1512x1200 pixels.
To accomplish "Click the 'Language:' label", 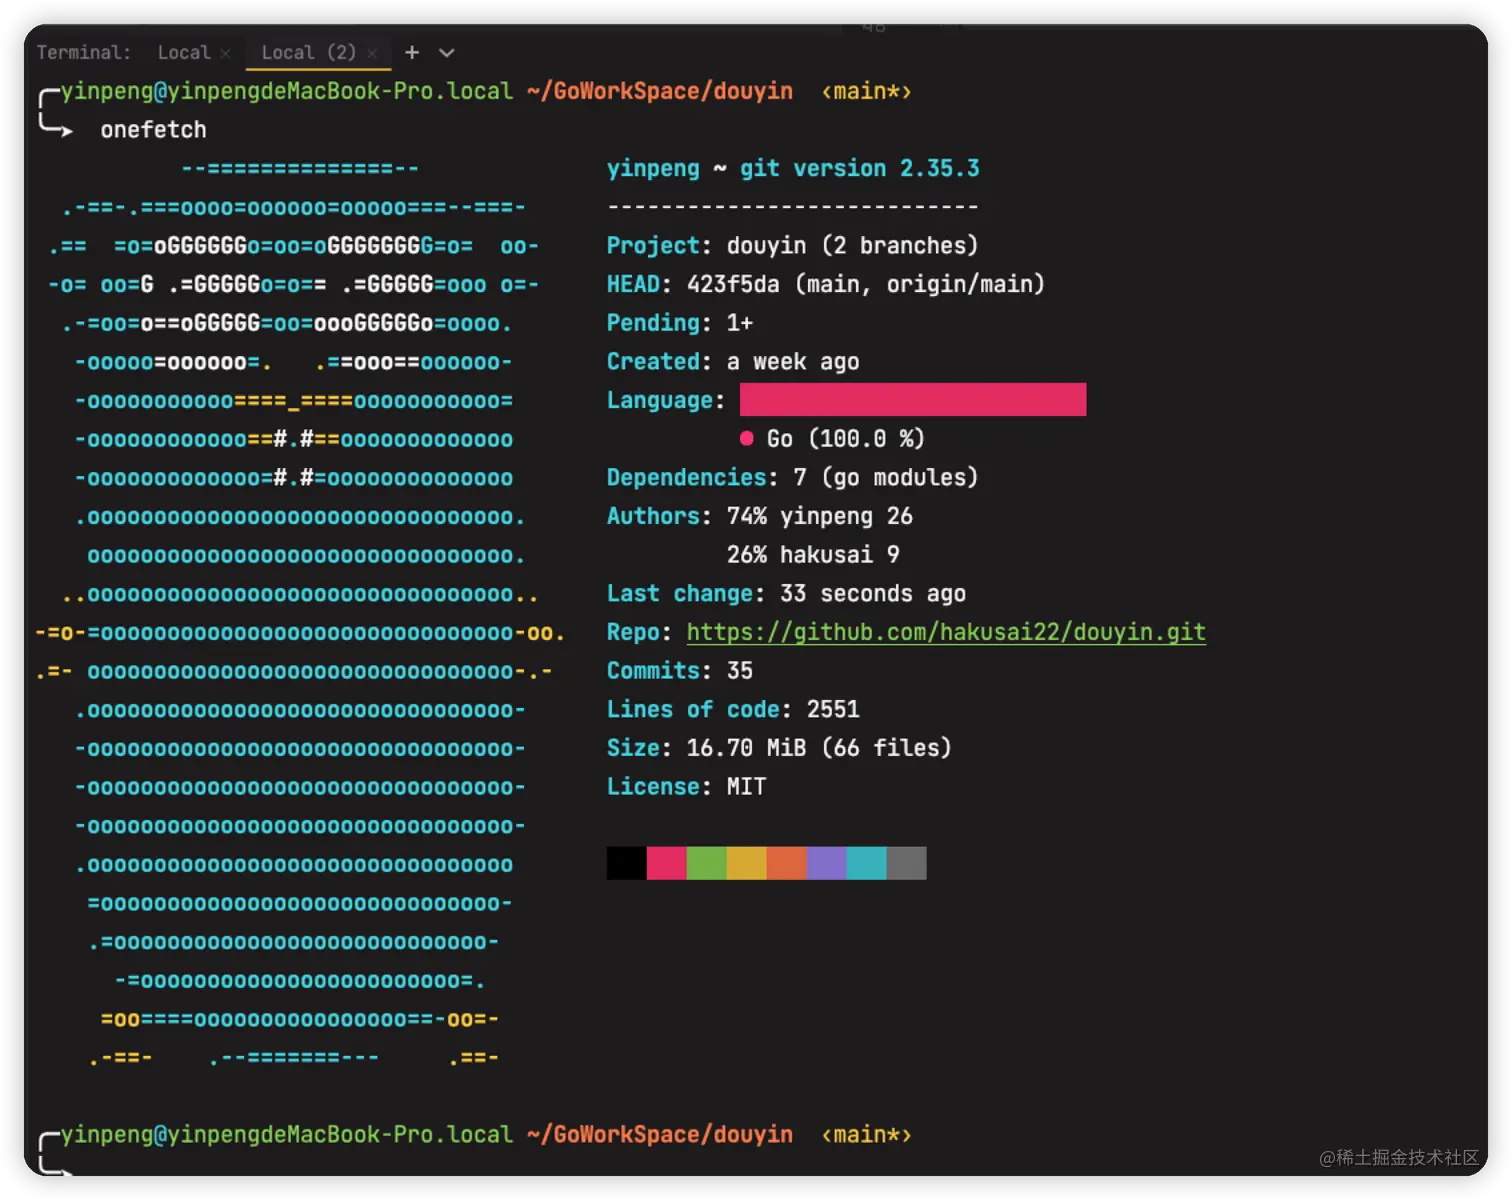I will point(666,400).
